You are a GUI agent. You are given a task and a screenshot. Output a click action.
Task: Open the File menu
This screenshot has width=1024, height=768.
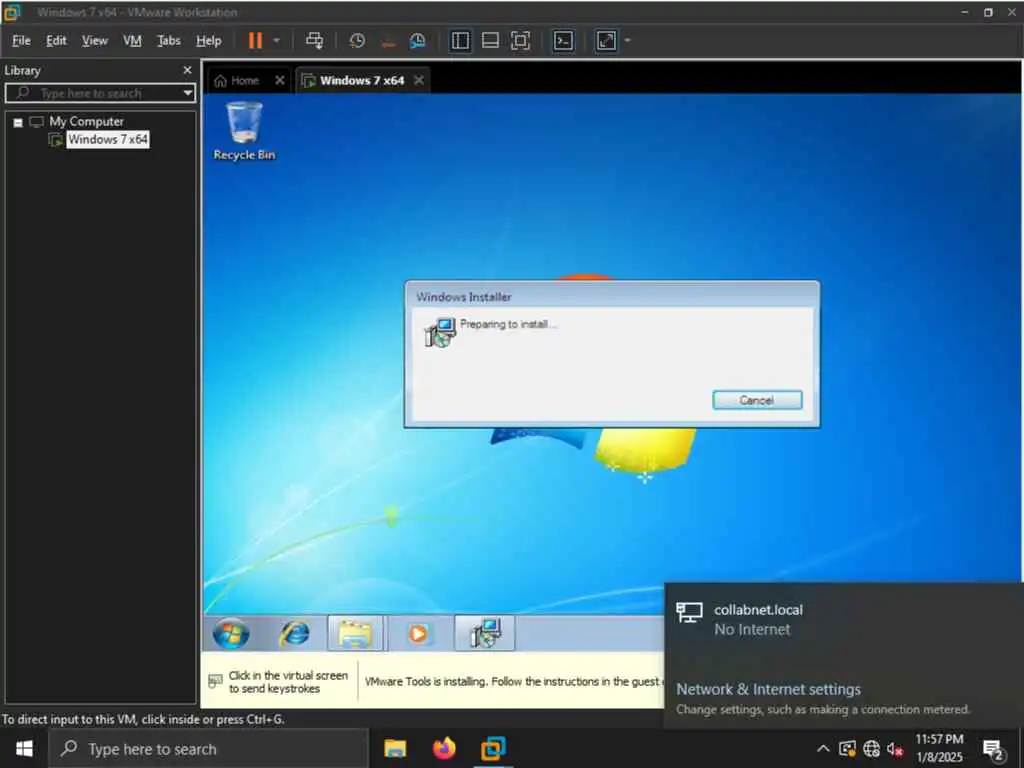coord(21,40)
